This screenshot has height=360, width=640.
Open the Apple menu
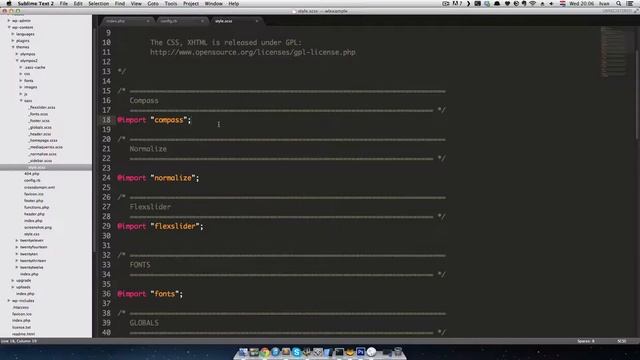coord(9,3)
